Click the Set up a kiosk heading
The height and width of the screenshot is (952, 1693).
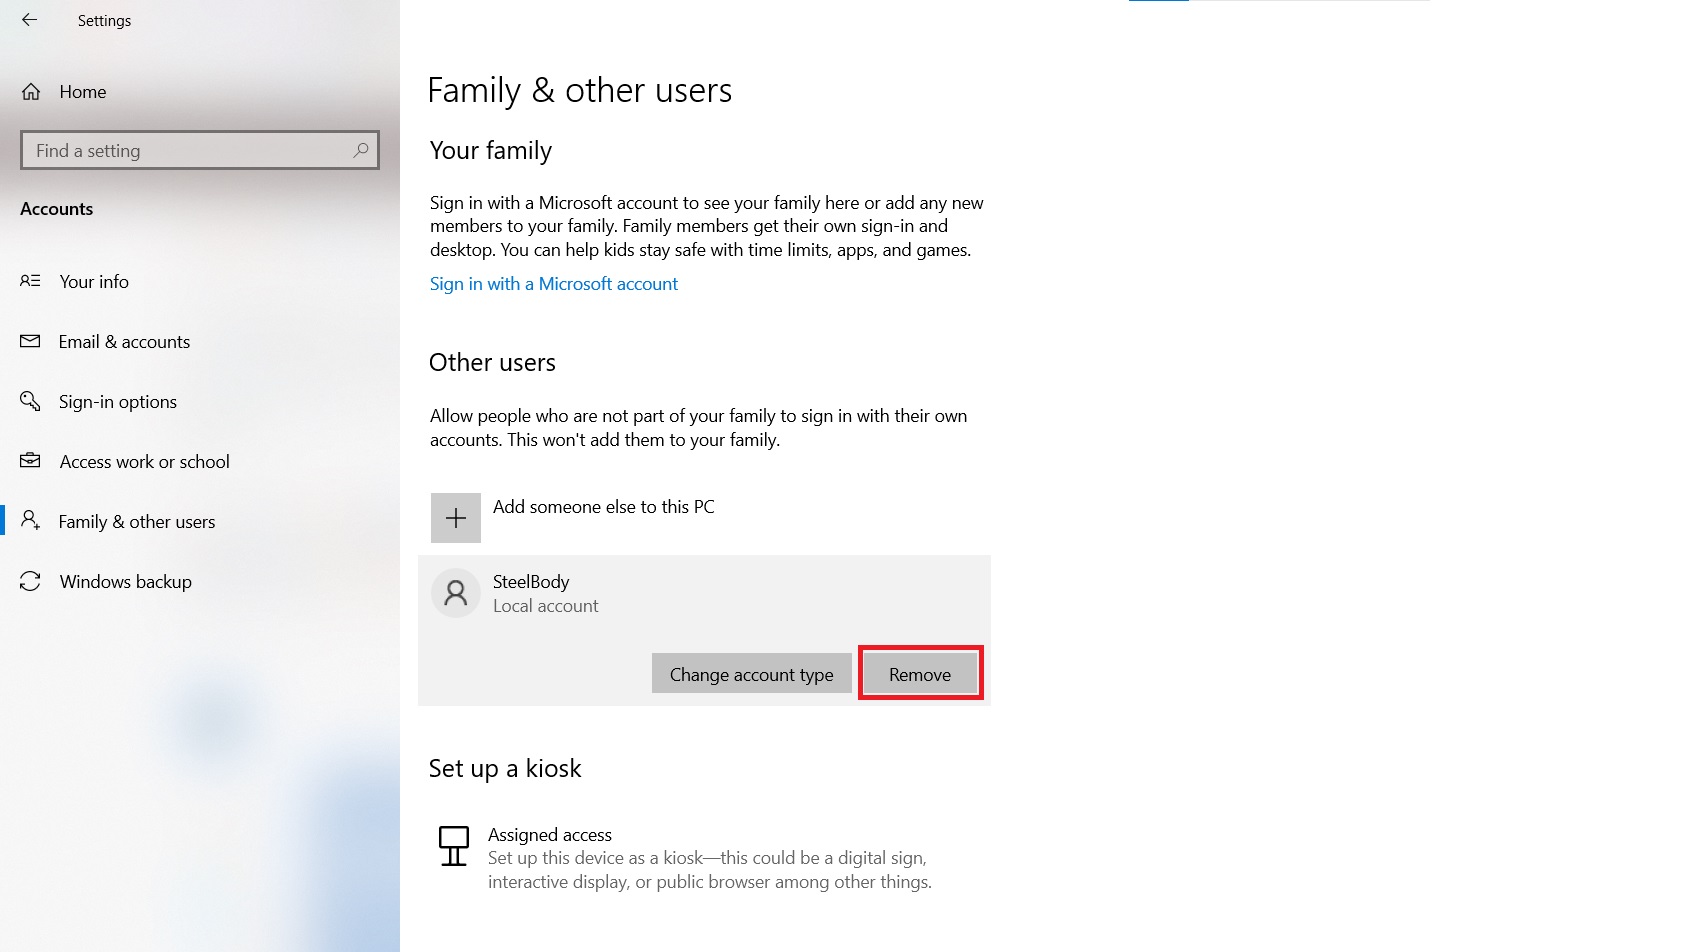pos(505,769)
